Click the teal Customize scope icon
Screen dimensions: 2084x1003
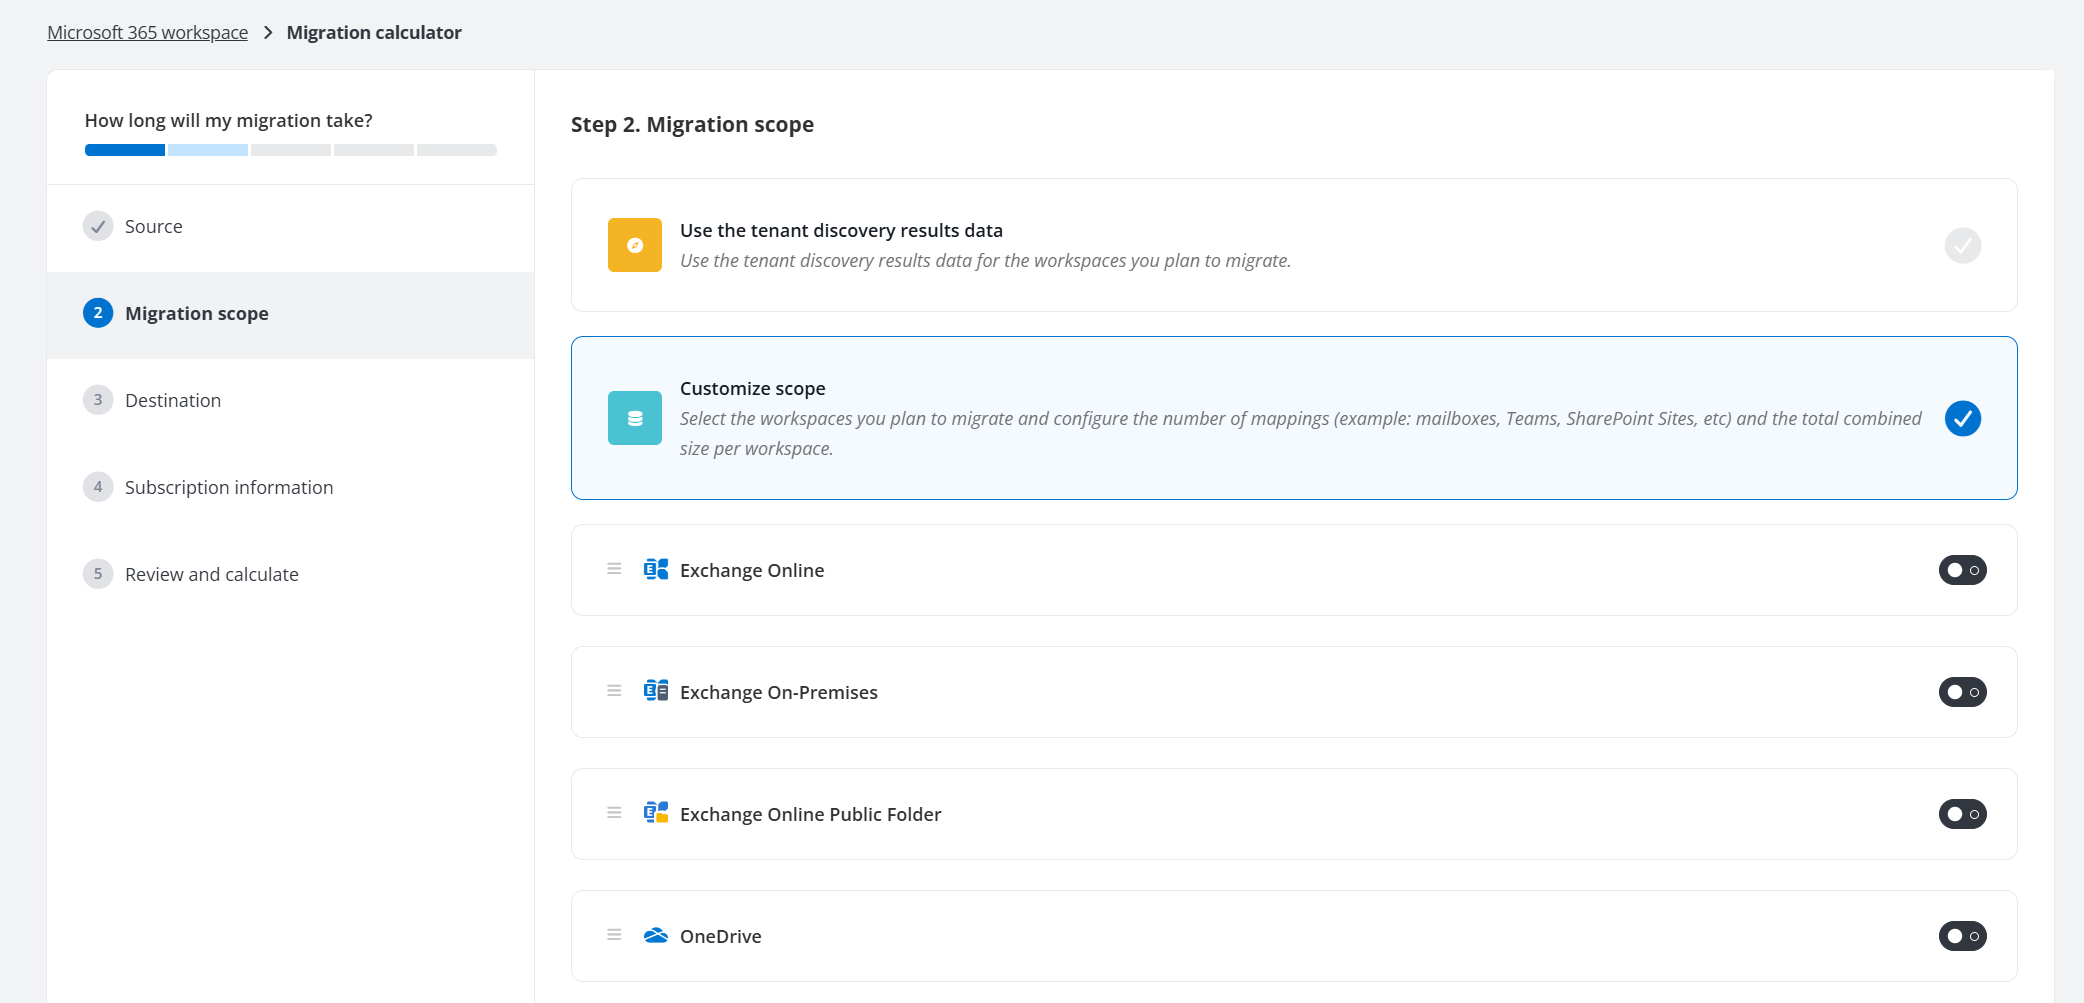coord(634,418)
